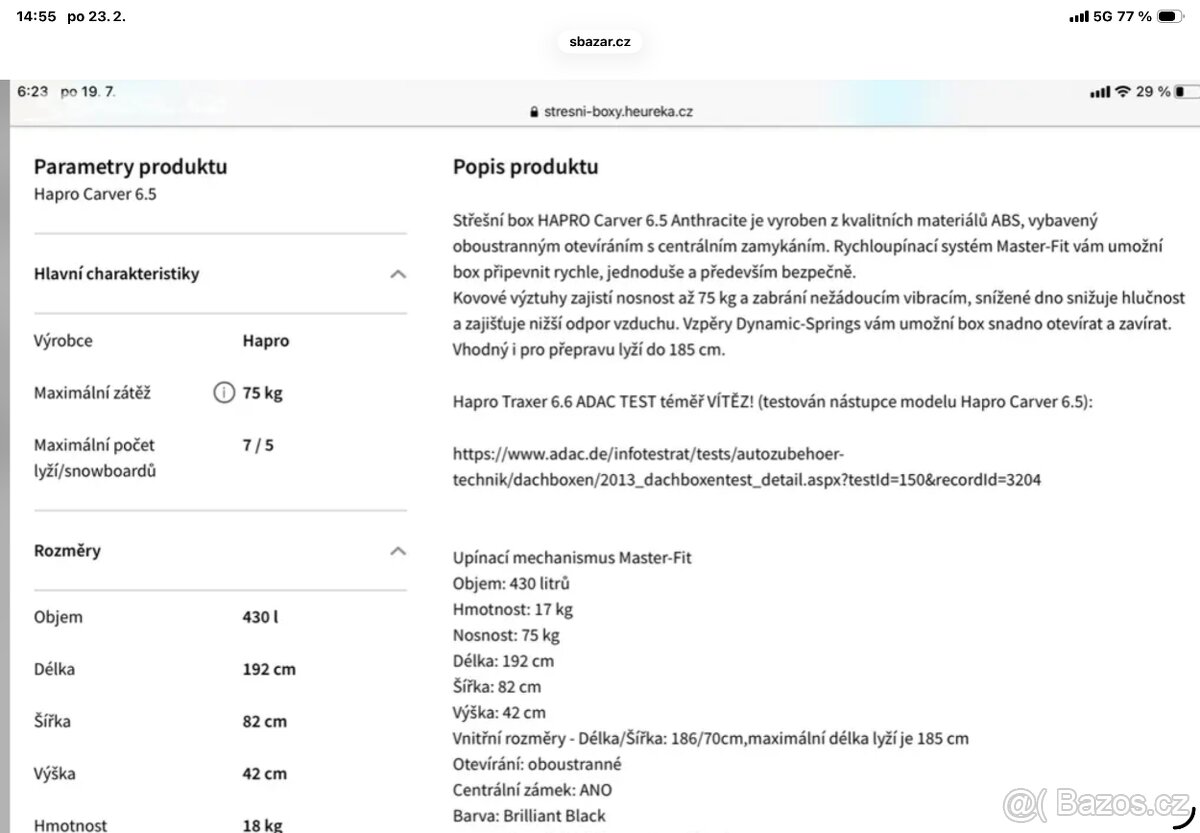This screenshot has height=833, width=1200.
Task: Click the Objem: 430 litrů line
Action: coord(511,583)
